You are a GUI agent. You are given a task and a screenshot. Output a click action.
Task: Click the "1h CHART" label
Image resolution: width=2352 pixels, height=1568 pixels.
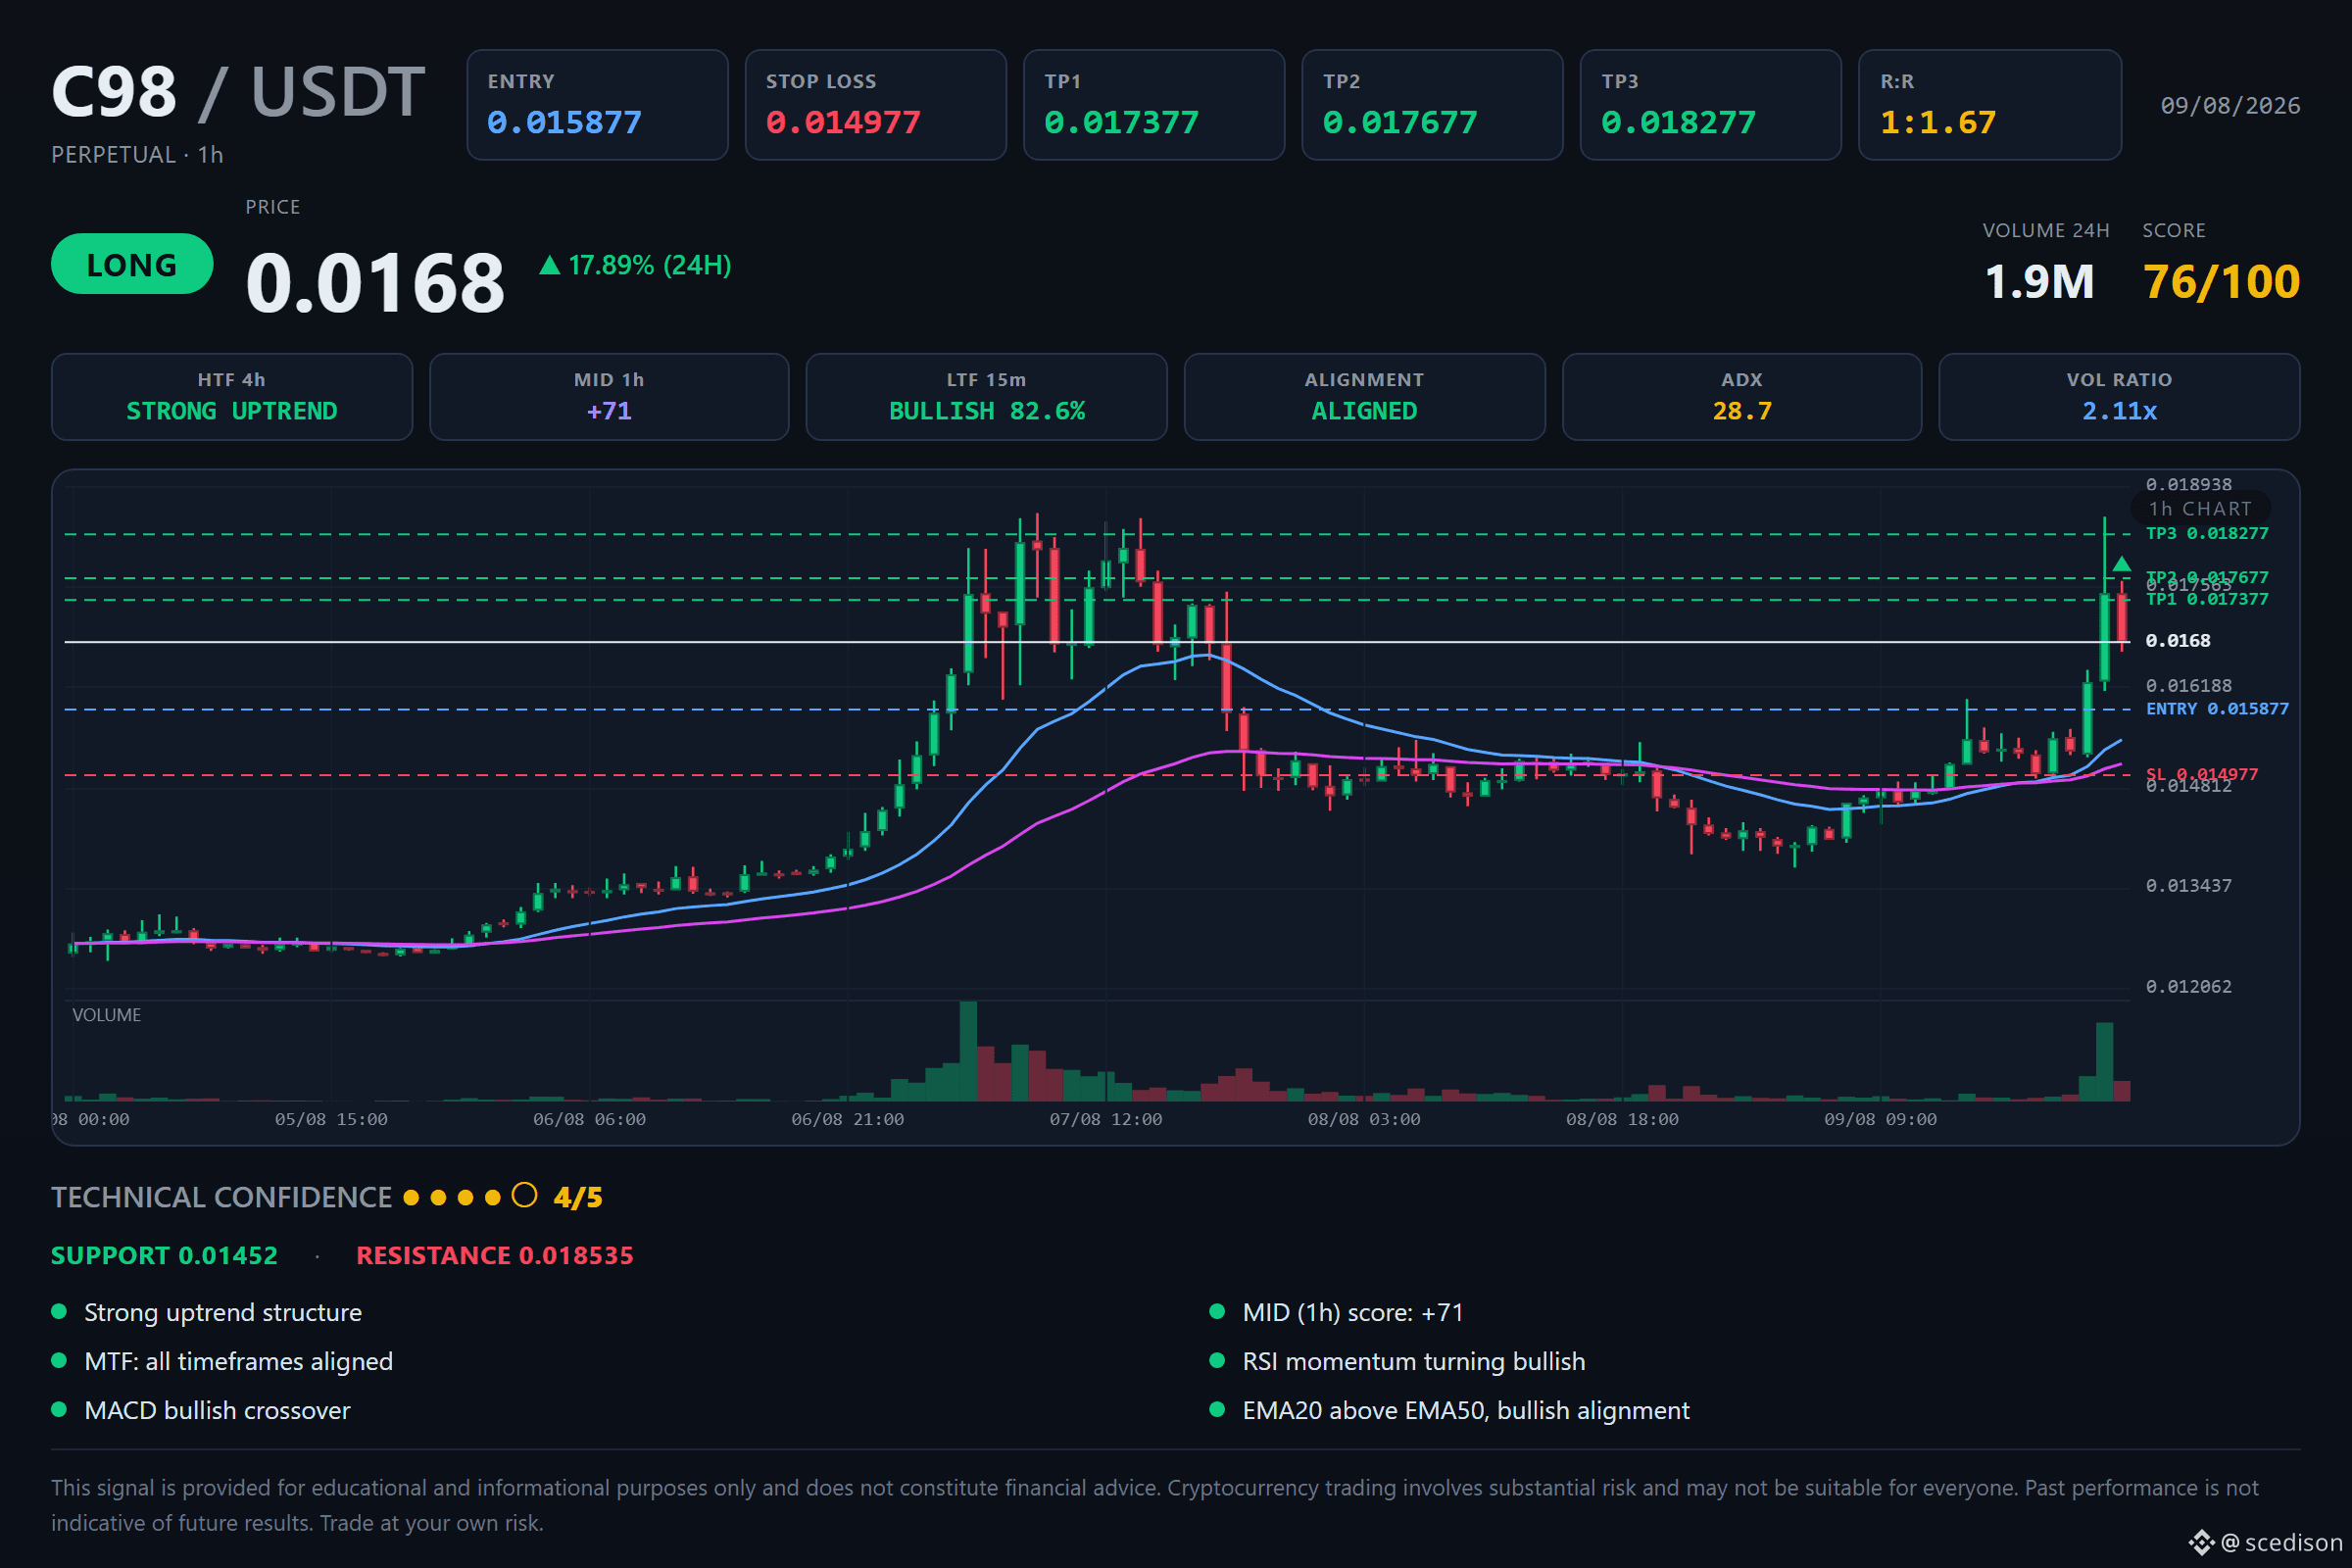click(2200, 509)
